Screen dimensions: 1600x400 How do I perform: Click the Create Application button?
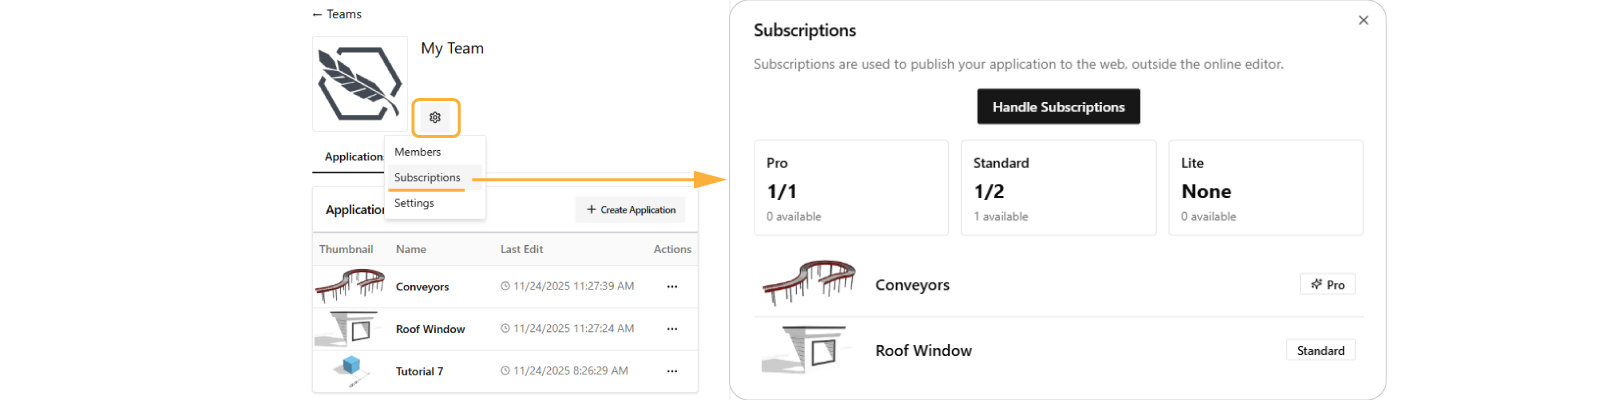[x=631, y=210]
